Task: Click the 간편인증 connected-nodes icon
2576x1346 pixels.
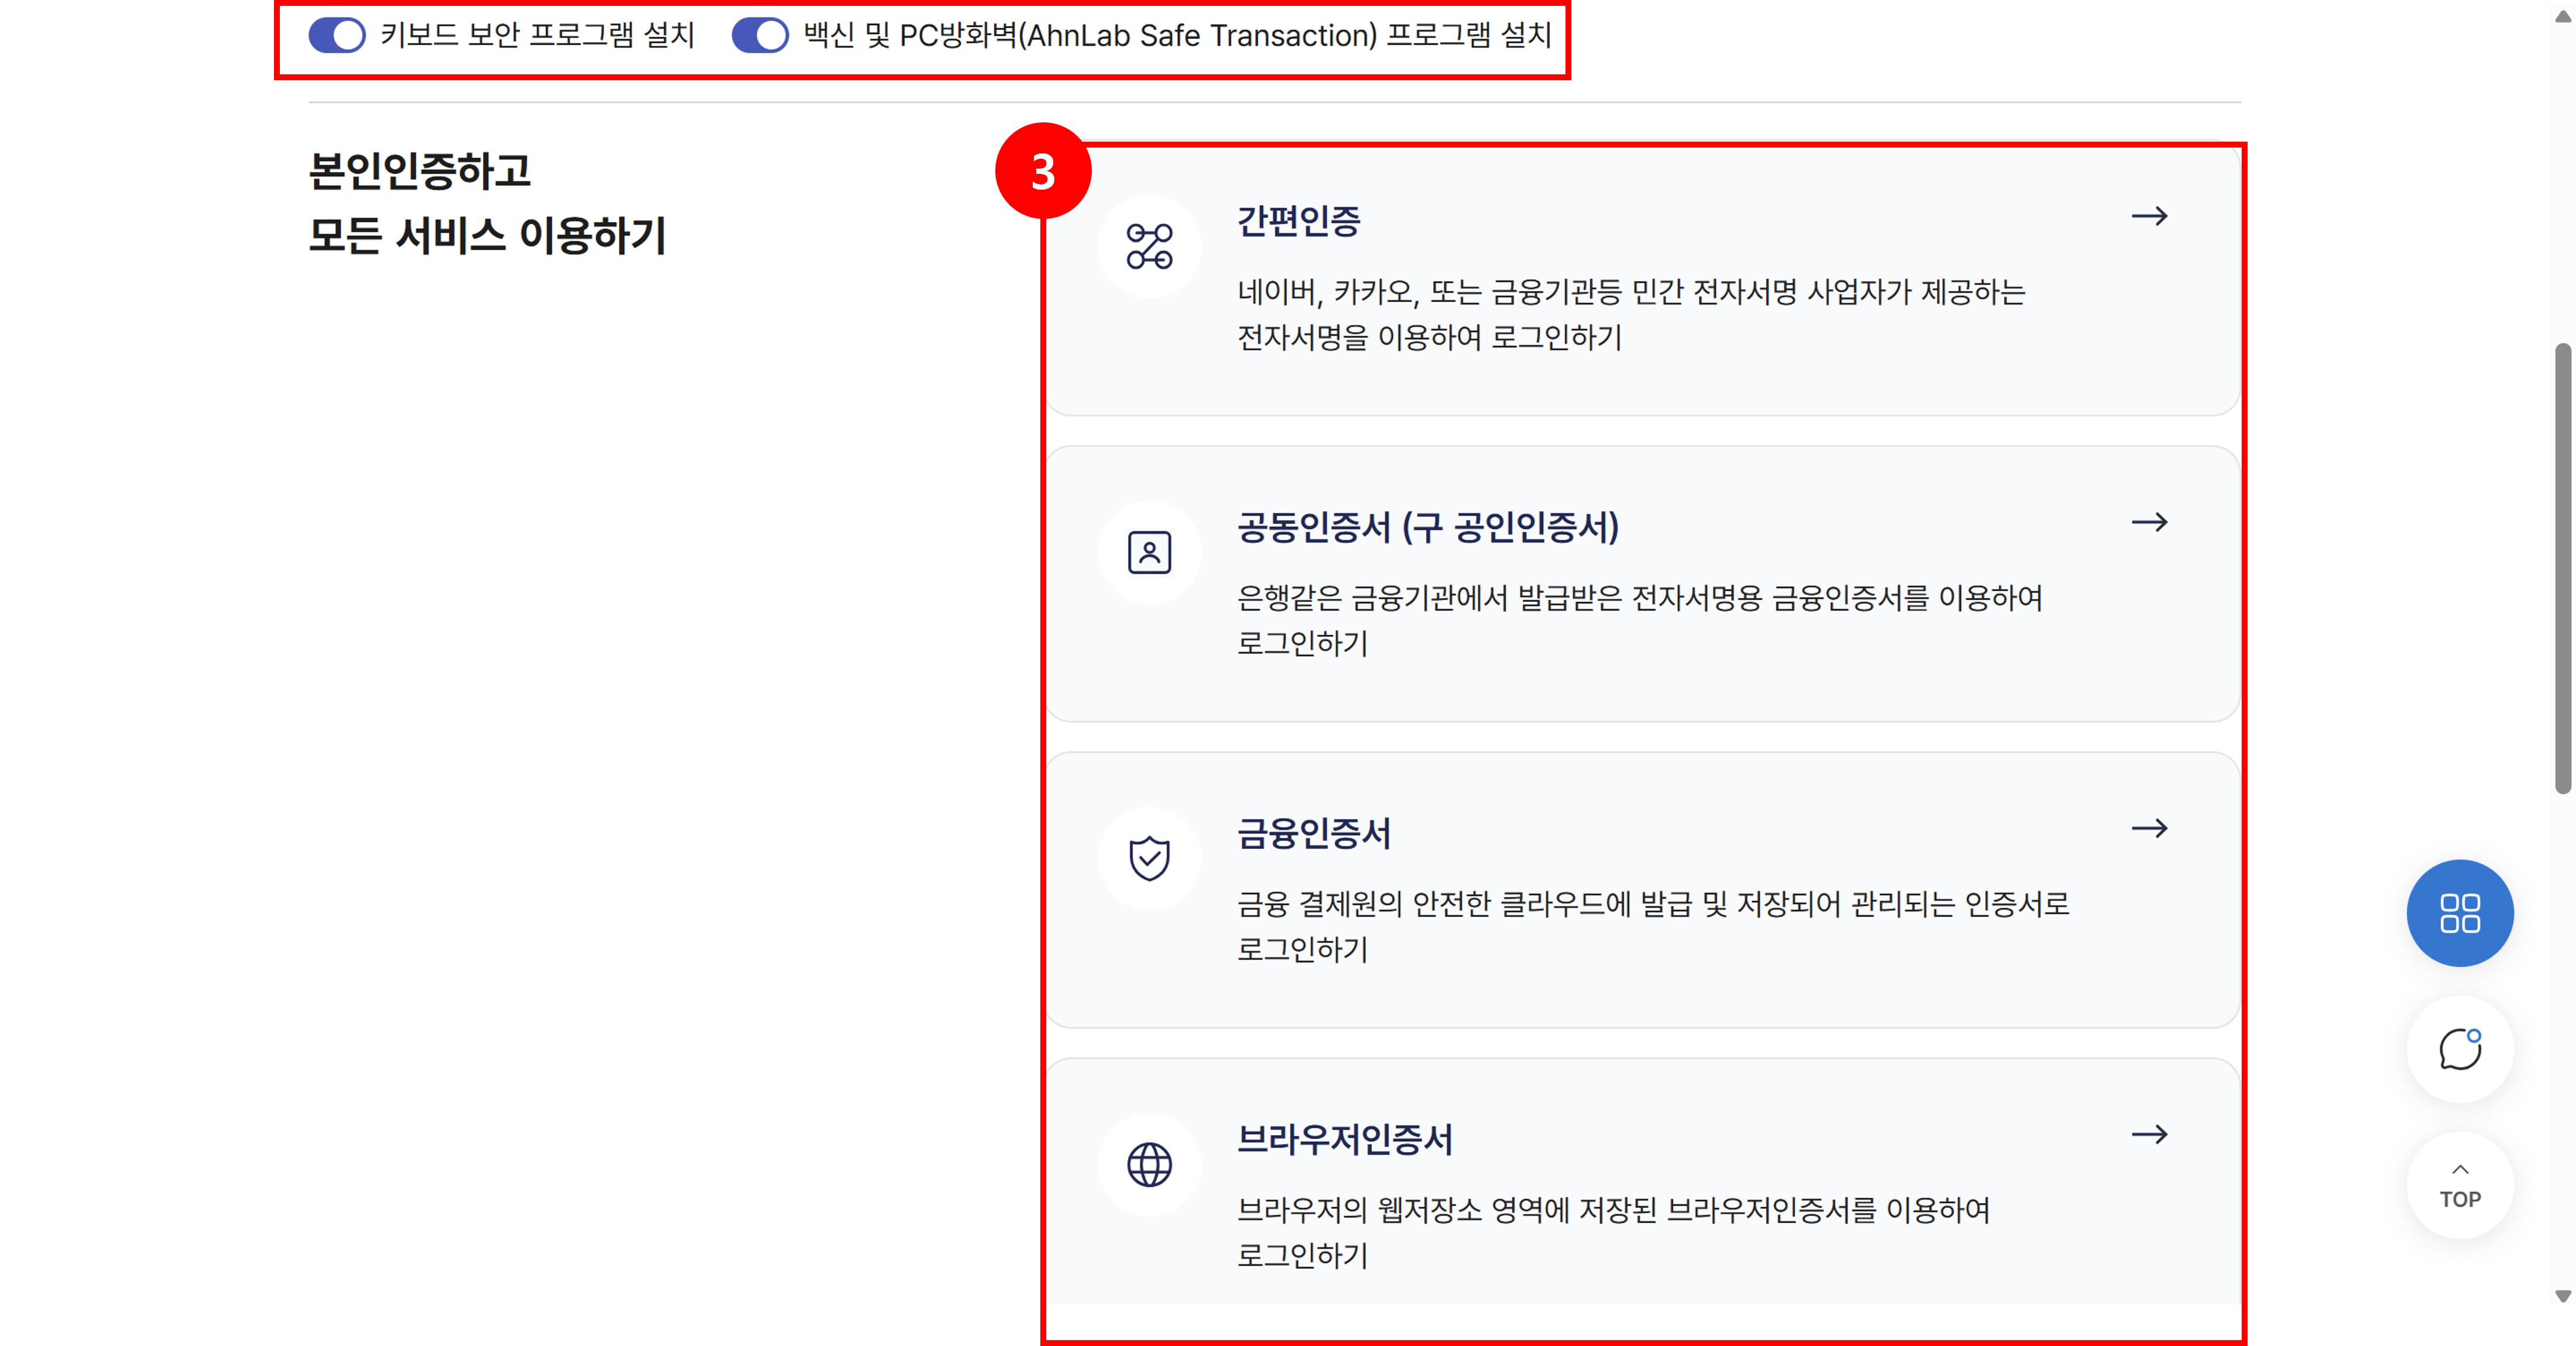Action: [x=1149, y=246]
